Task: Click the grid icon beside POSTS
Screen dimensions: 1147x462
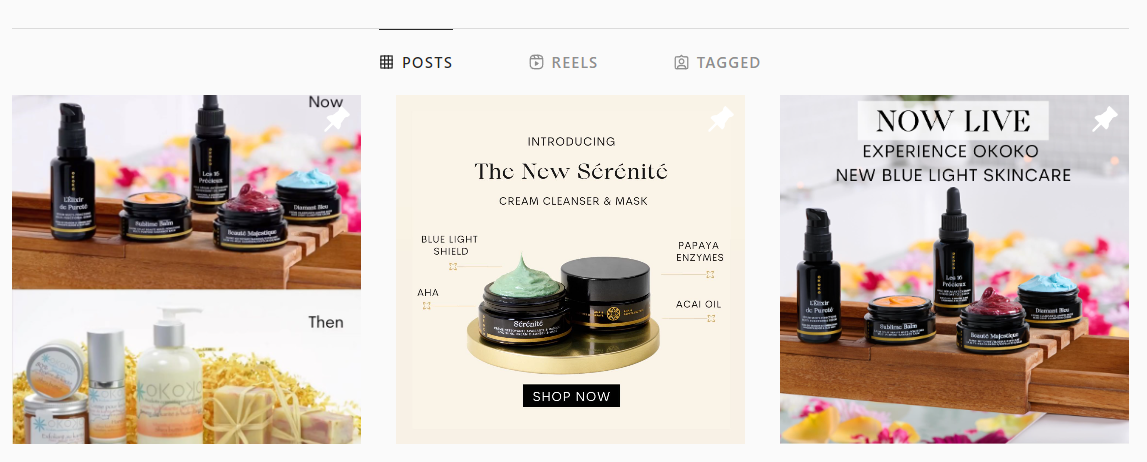Action: point(387,63)
